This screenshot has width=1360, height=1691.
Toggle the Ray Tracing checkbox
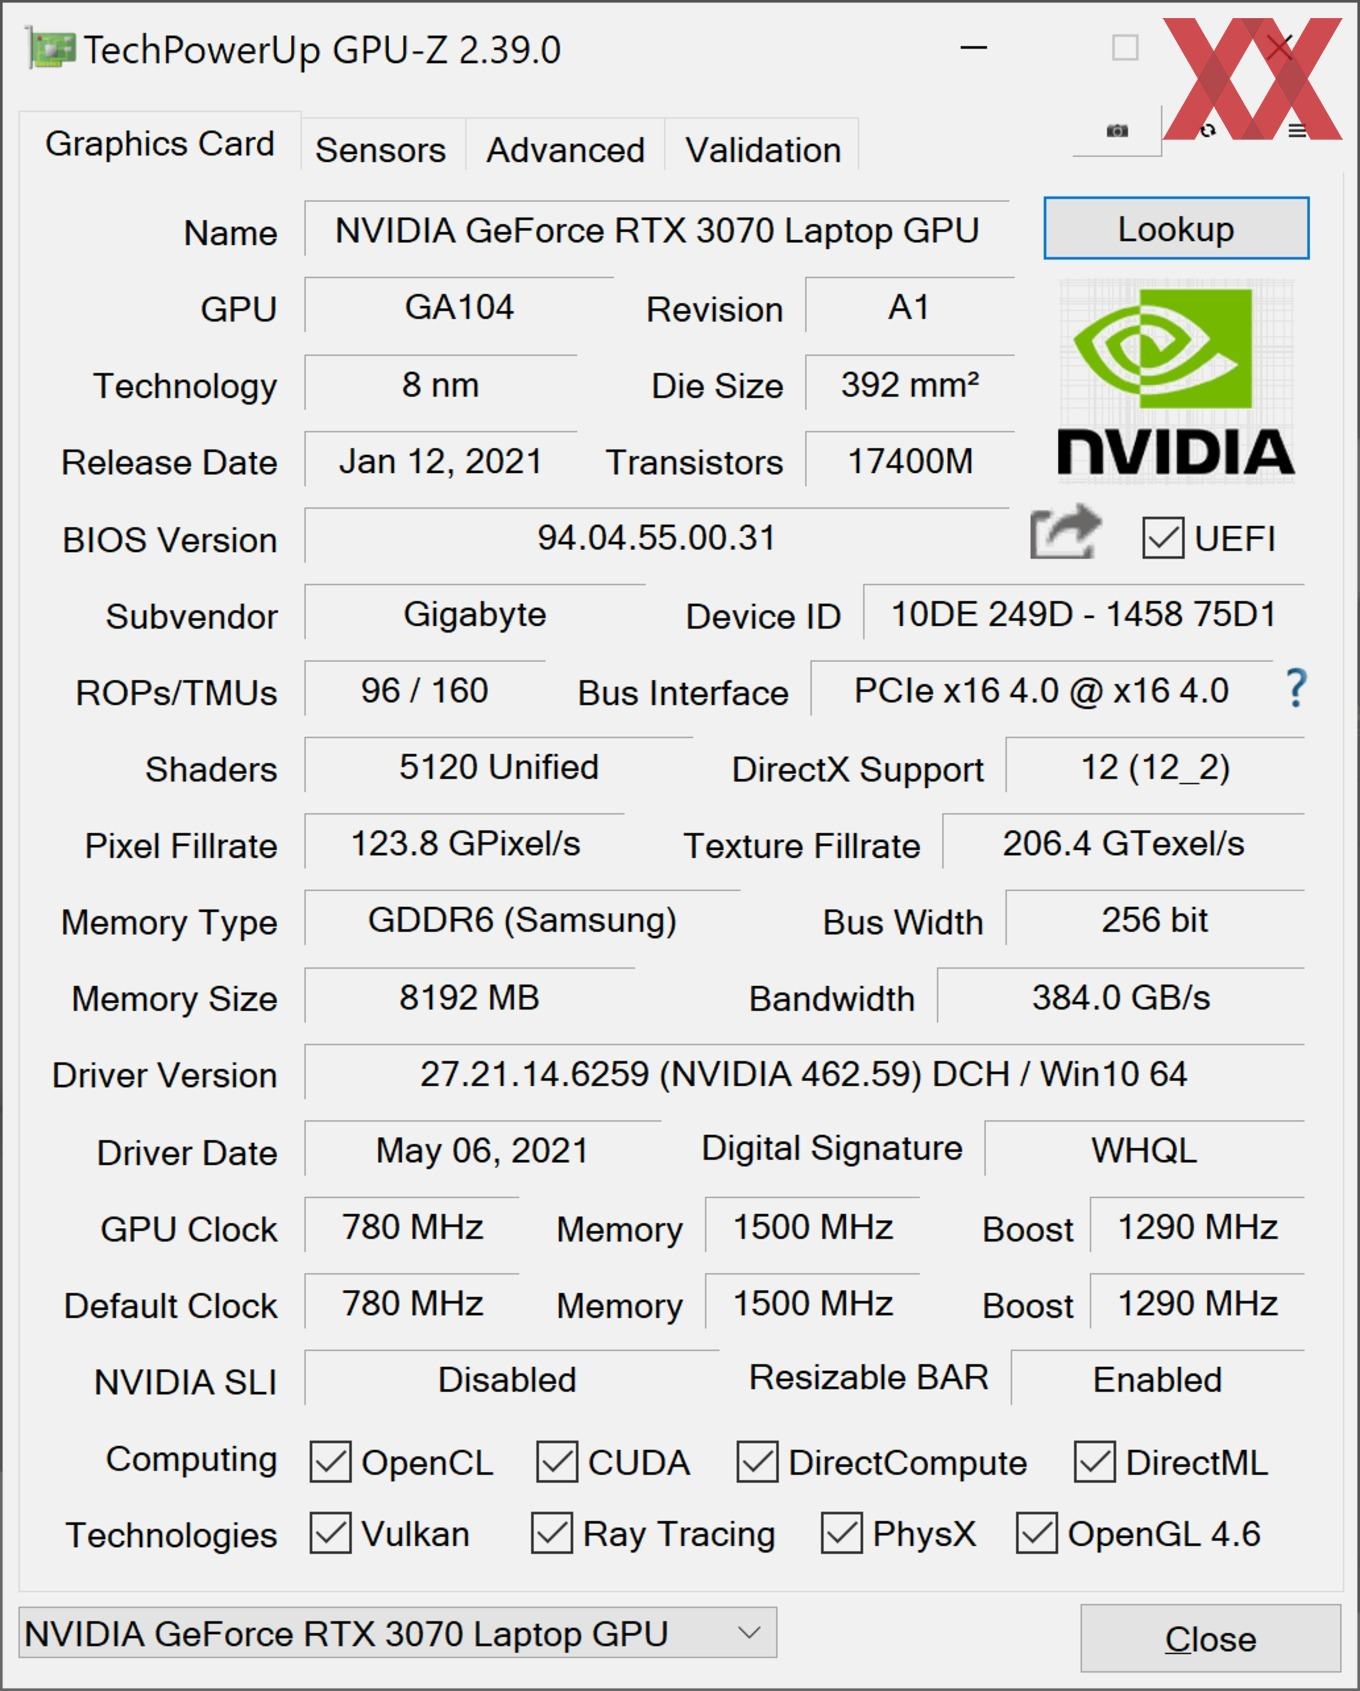552,1533
